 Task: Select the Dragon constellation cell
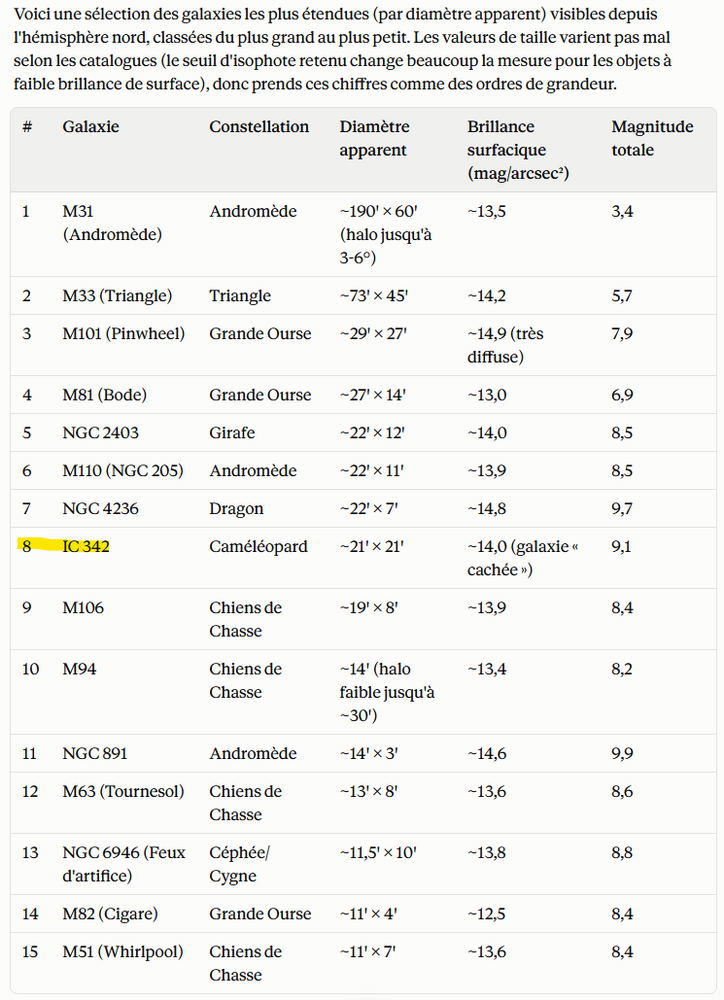[236, 509]
